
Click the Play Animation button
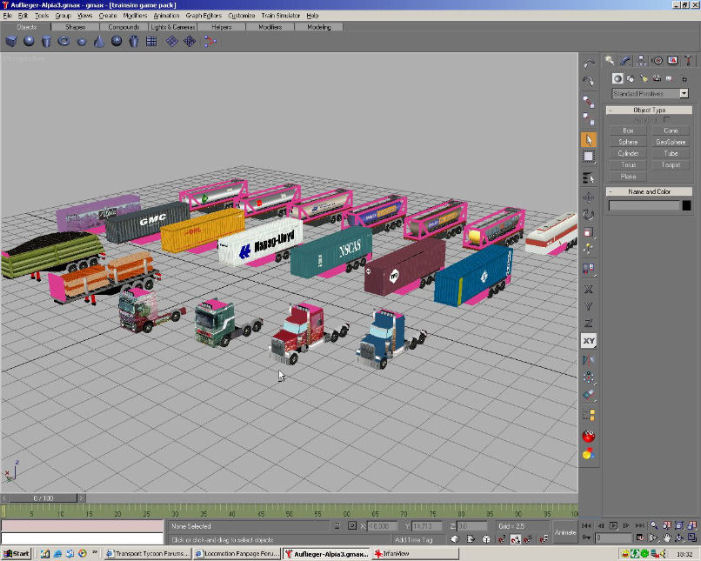[x=613, y=526]
